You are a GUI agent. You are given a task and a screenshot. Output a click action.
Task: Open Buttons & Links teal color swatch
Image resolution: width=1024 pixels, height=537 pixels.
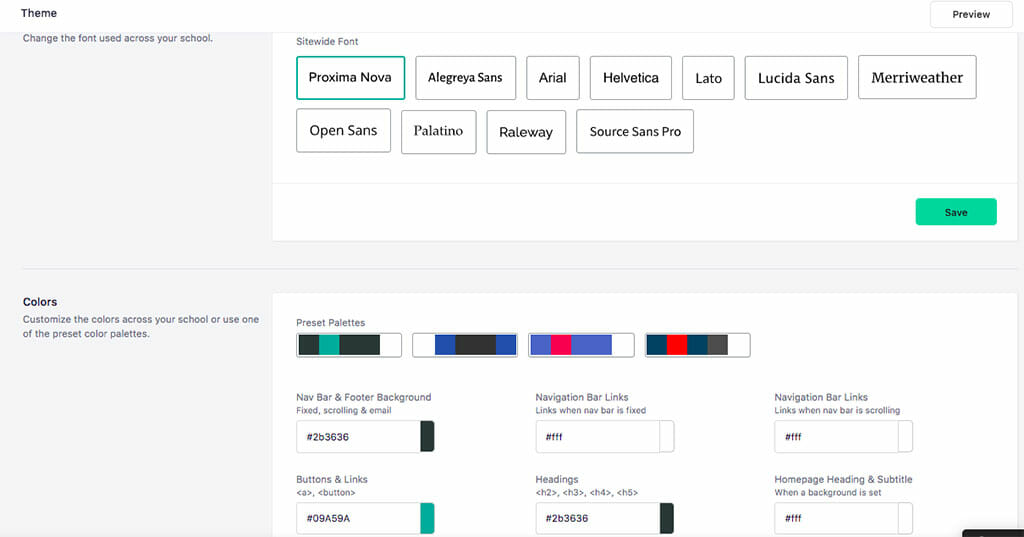(427, 518)
